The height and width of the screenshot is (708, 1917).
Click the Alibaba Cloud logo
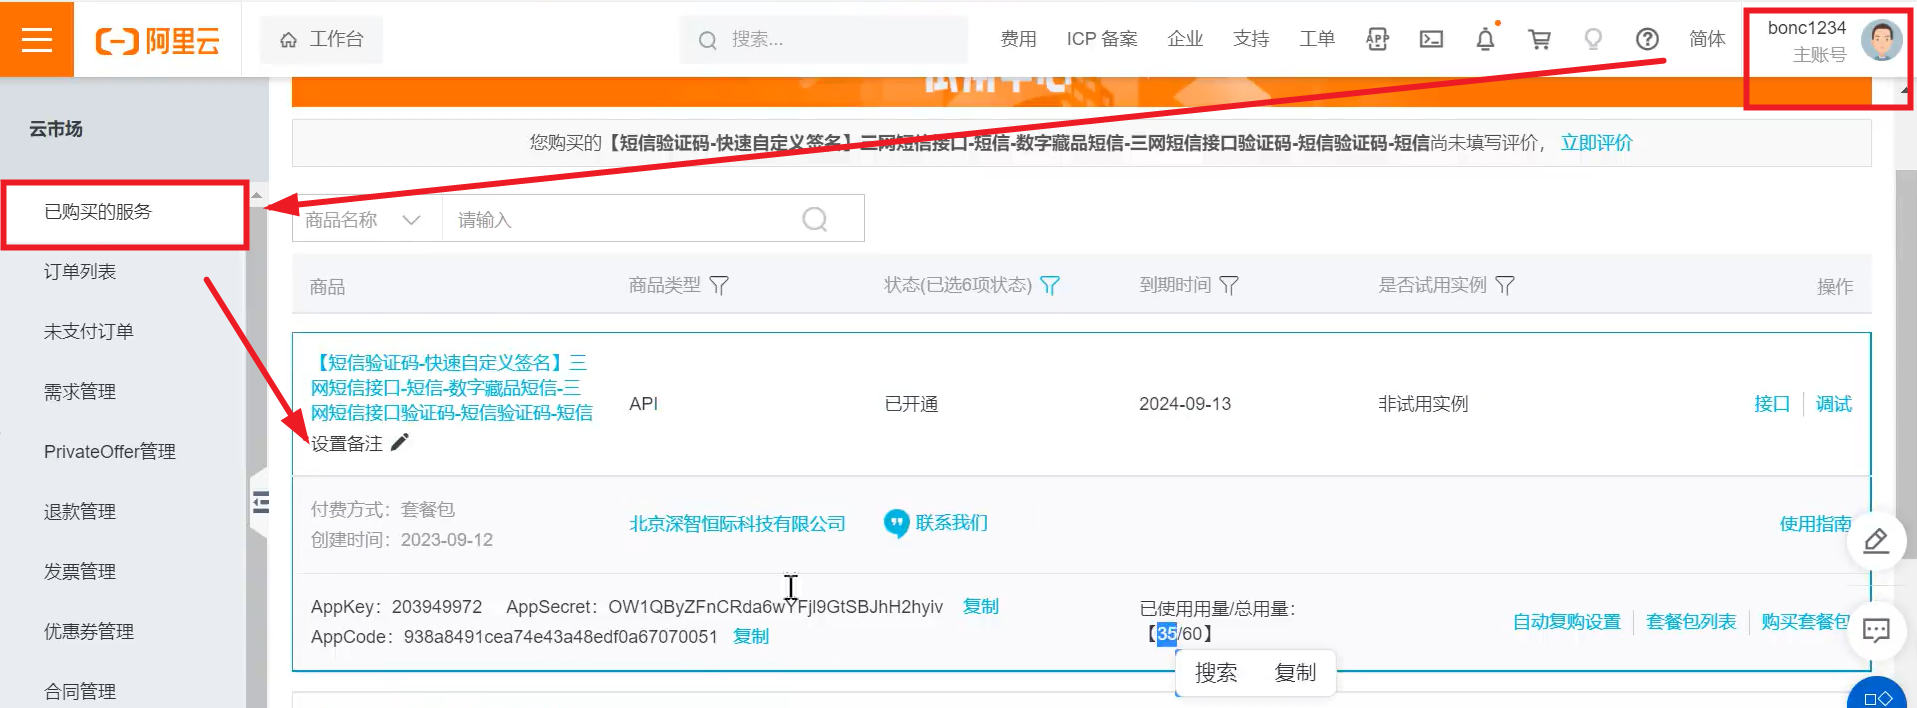158,40
